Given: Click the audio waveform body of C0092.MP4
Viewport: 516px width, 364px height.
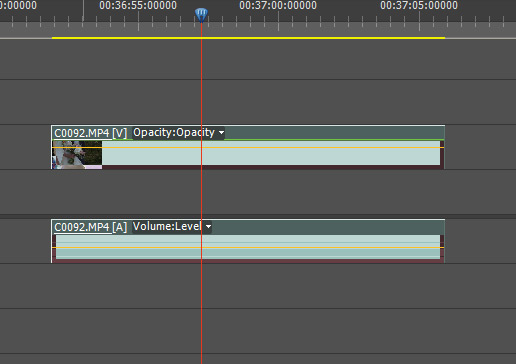Looking at the screenshot, I should click(248, 247).
